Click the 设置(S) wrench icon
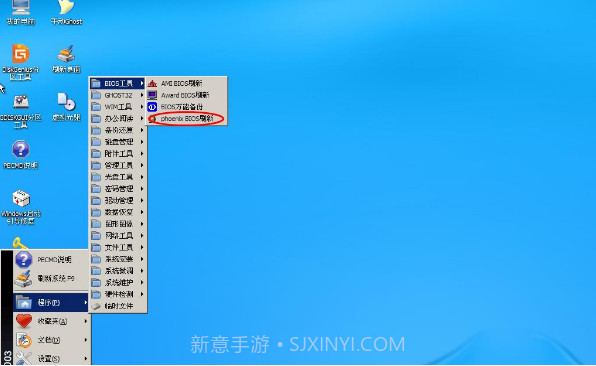596x366 pixels. pyautogui.click(x=24, y=358)
